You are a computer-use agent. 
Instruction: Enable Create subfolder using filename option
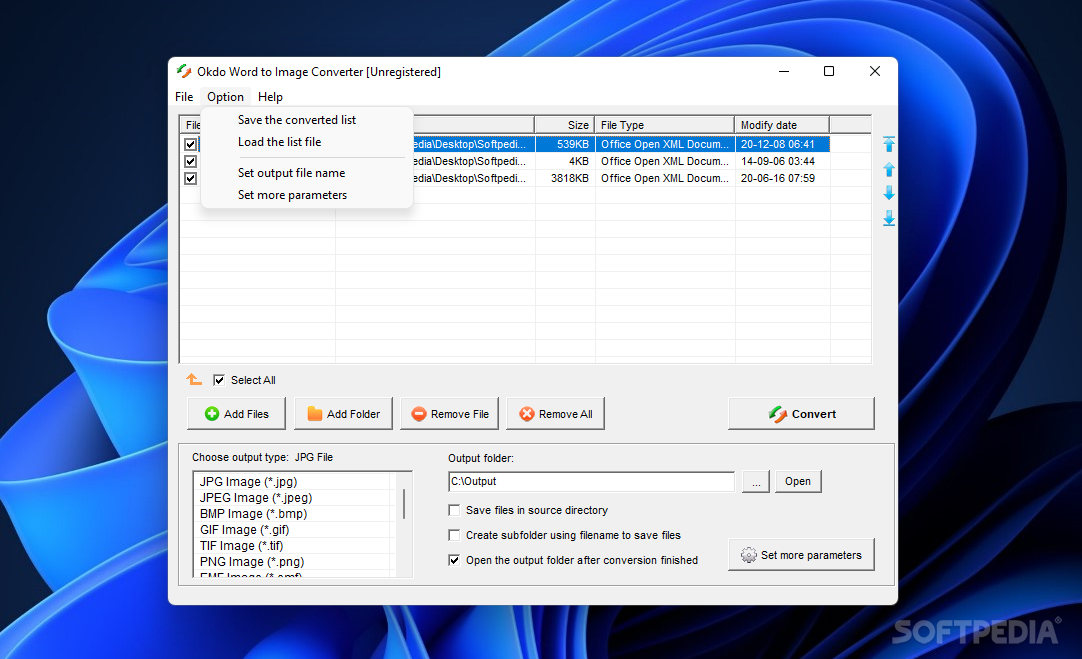pyautogui.click(x=454, y=535)
